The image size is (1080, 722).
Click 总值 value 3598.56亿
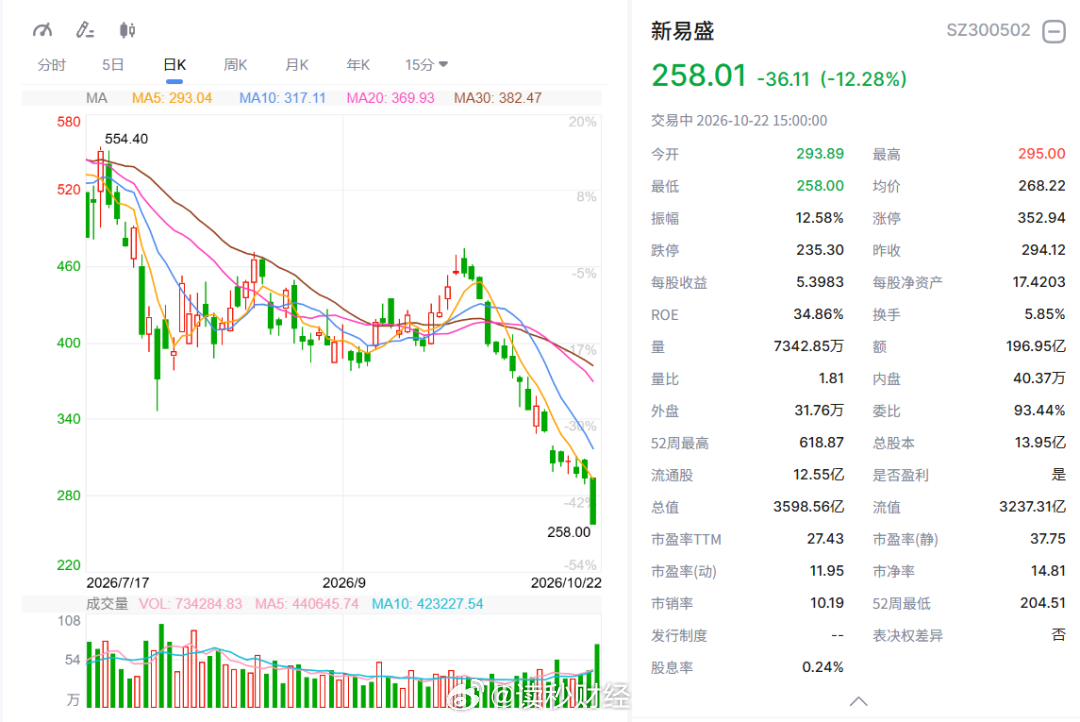(809, 507)
